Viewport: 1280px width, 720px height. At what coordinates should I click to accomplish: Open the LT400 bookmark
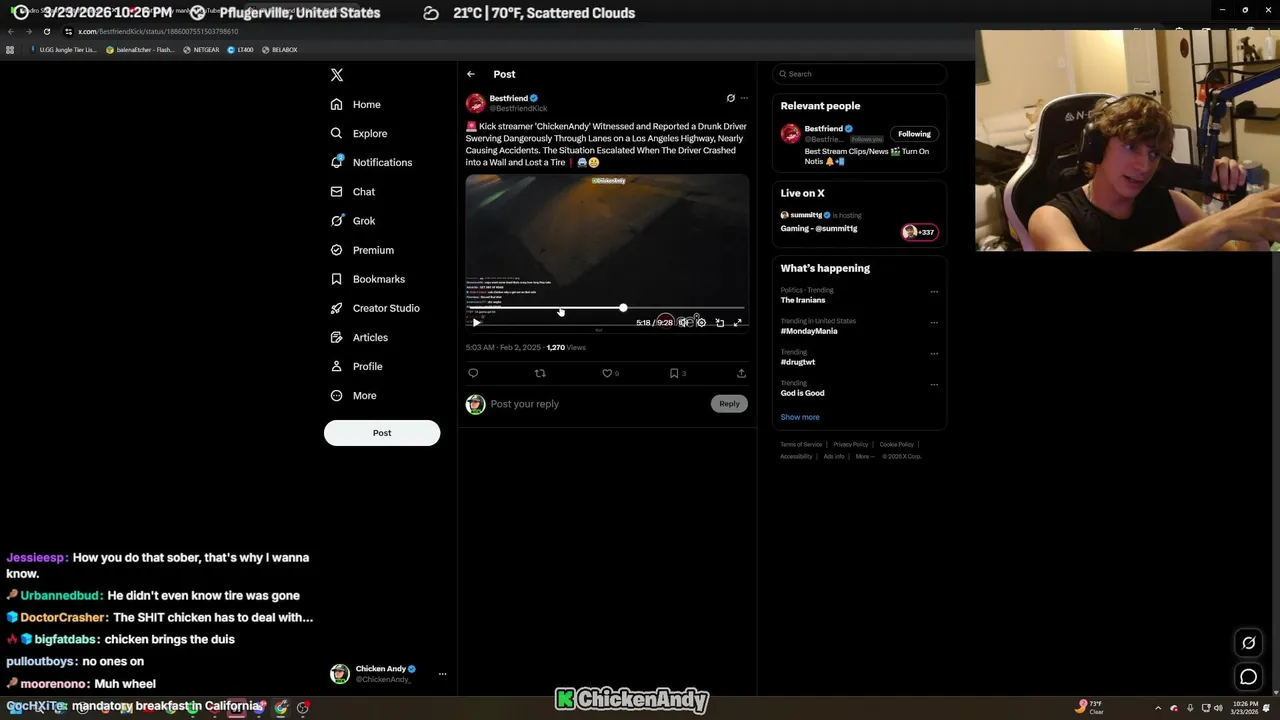tap(240, 49)
